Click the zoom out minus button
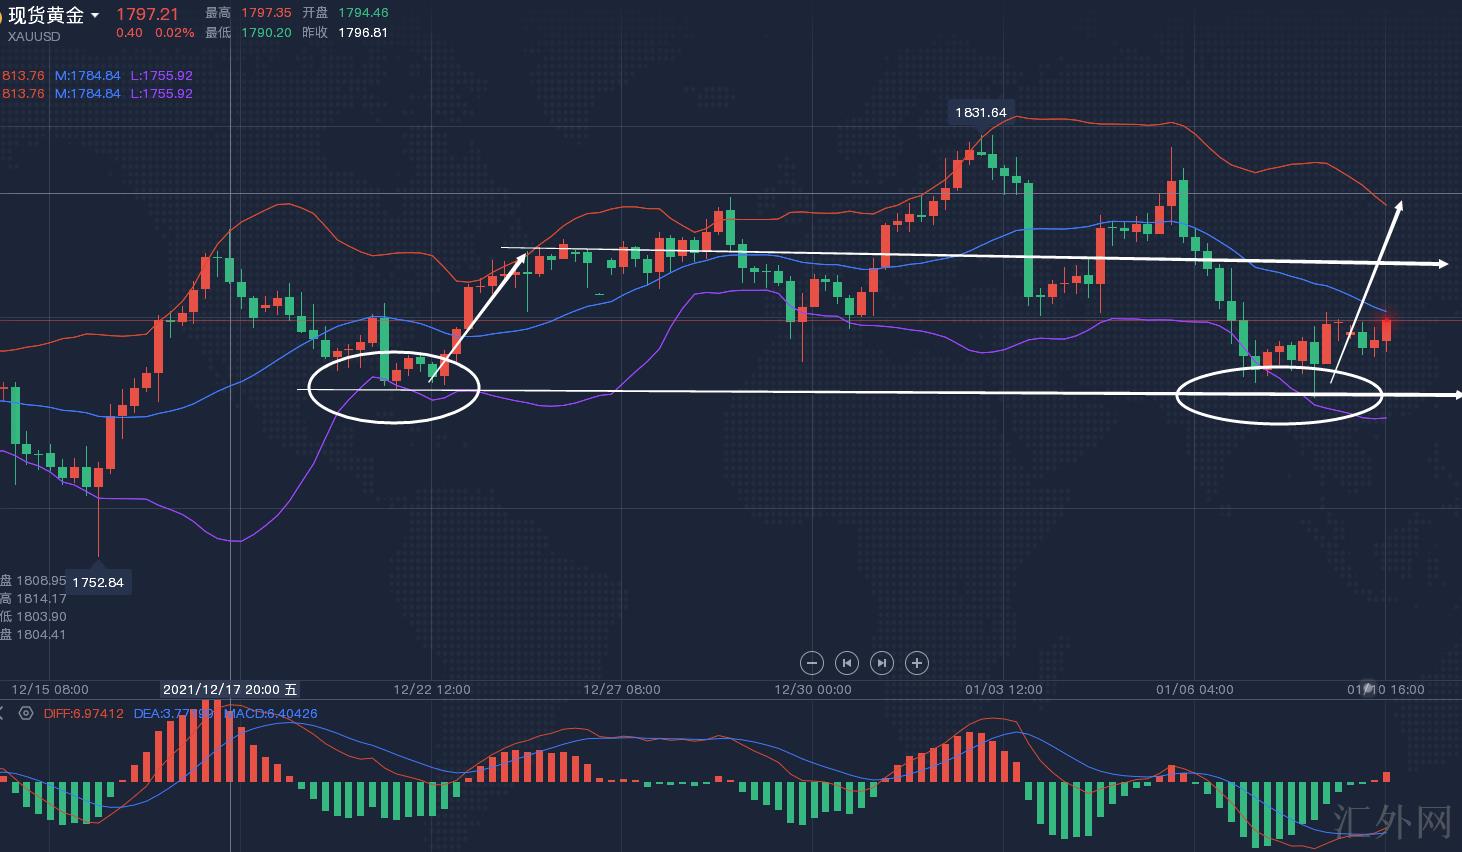The image size is (1462, 852). pyautogui.click(x=812, y=662)
